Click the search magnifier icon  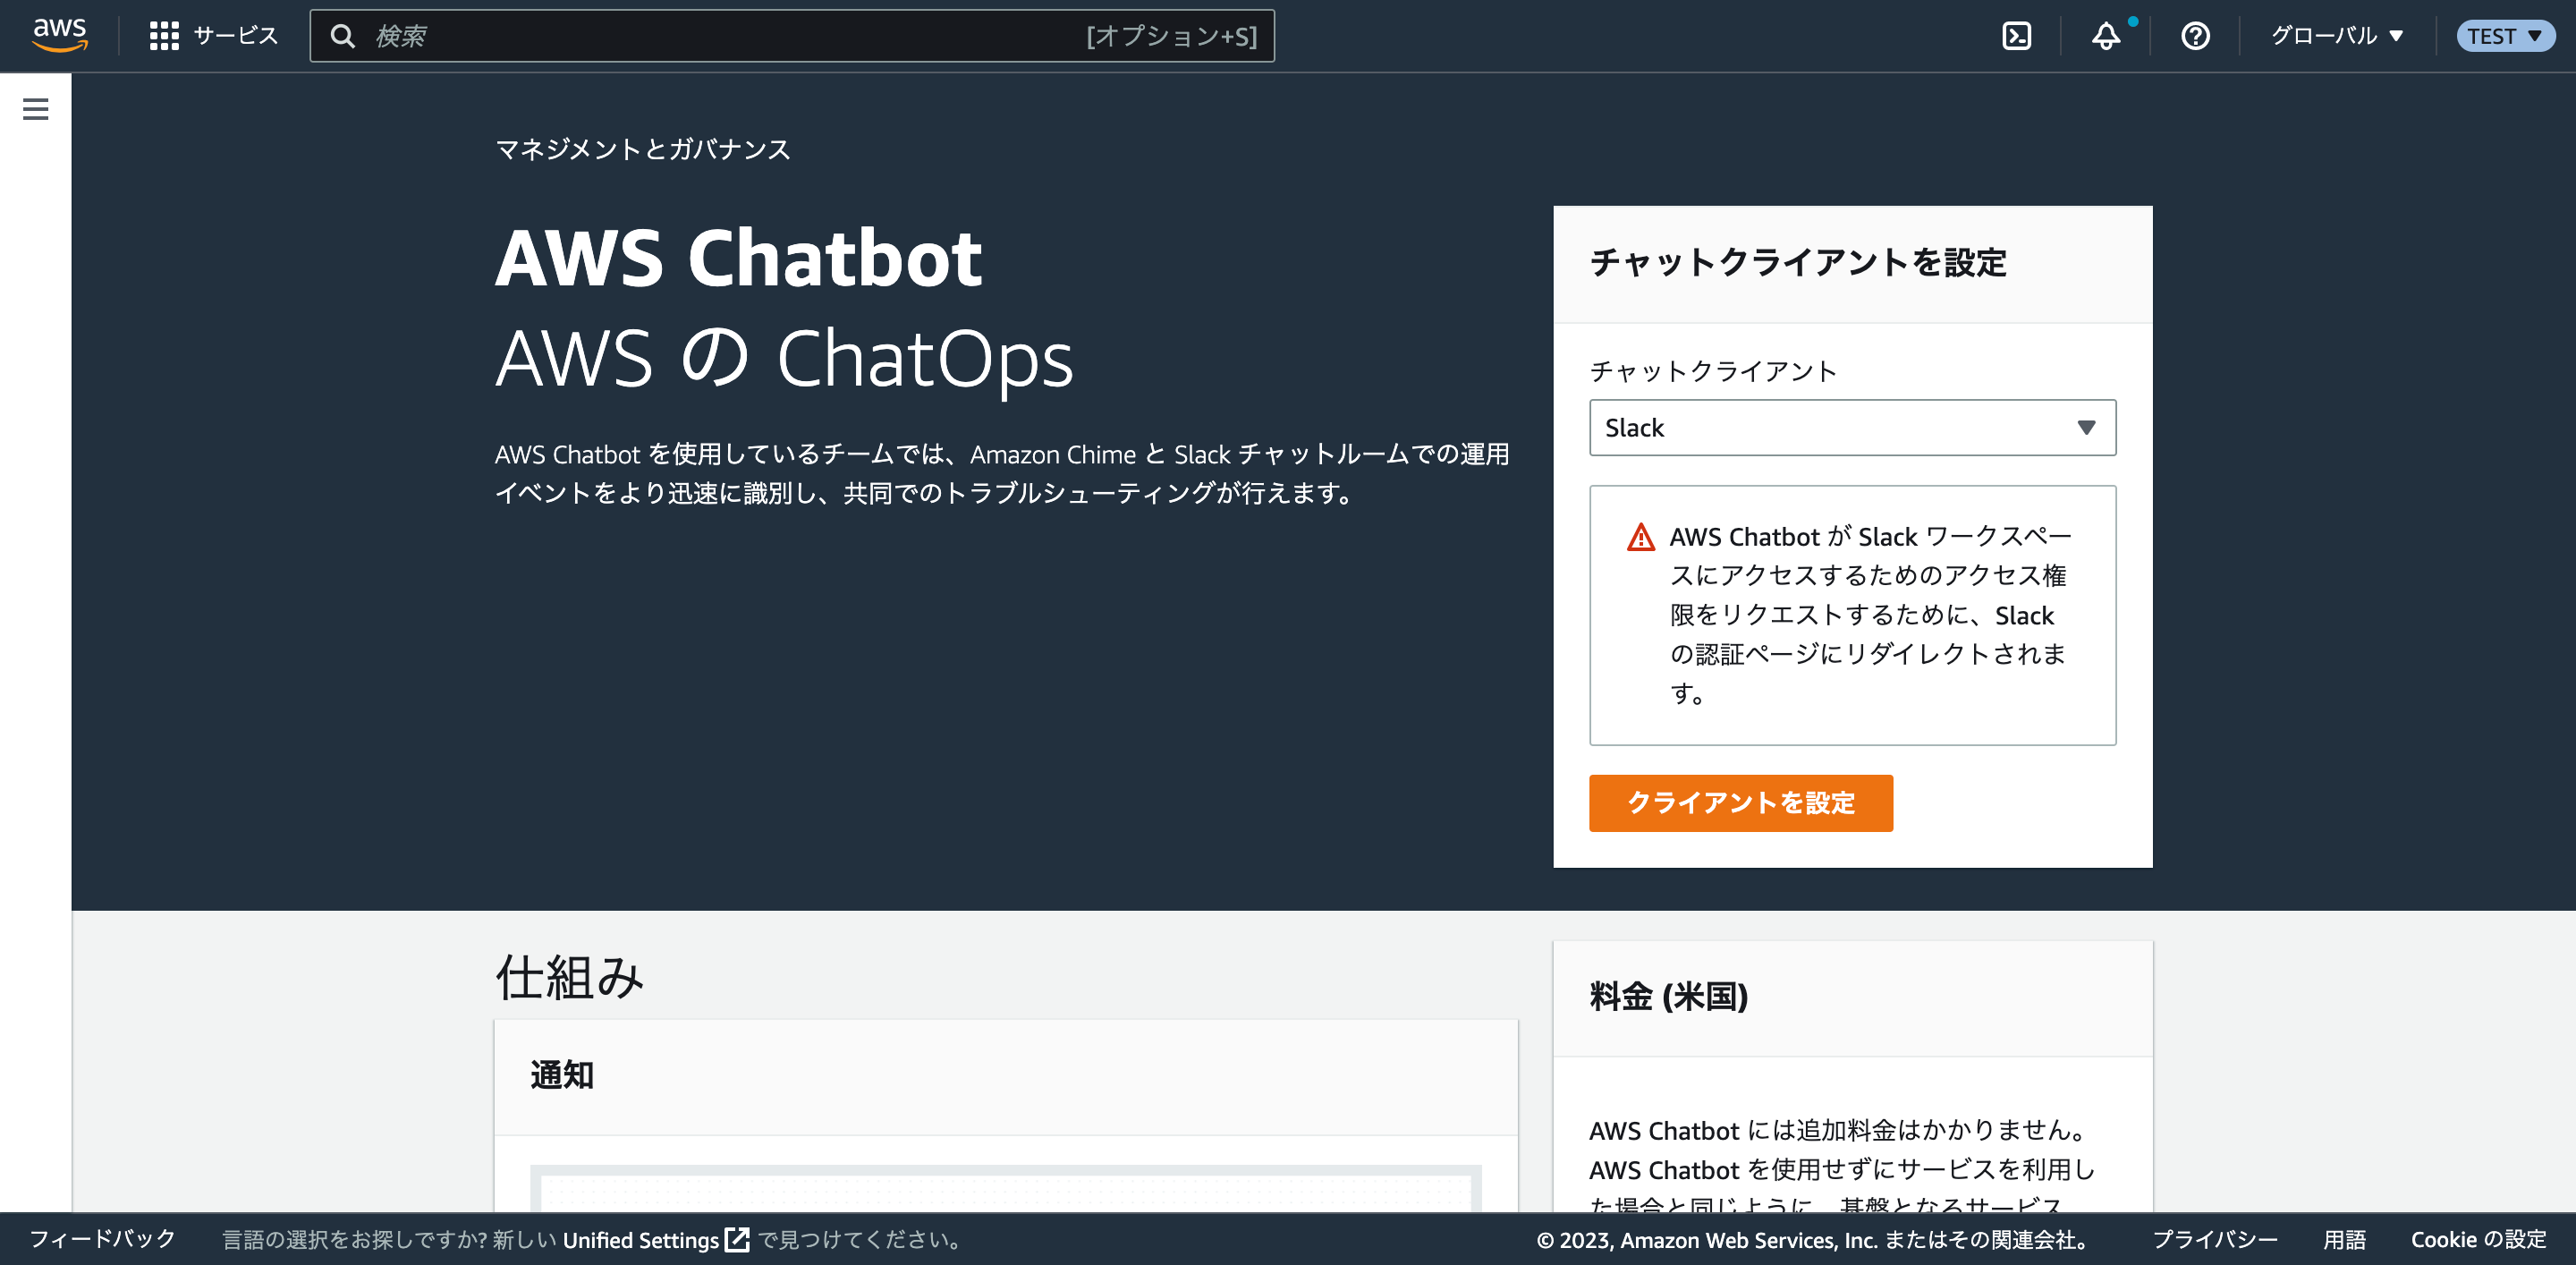point(344,35)
